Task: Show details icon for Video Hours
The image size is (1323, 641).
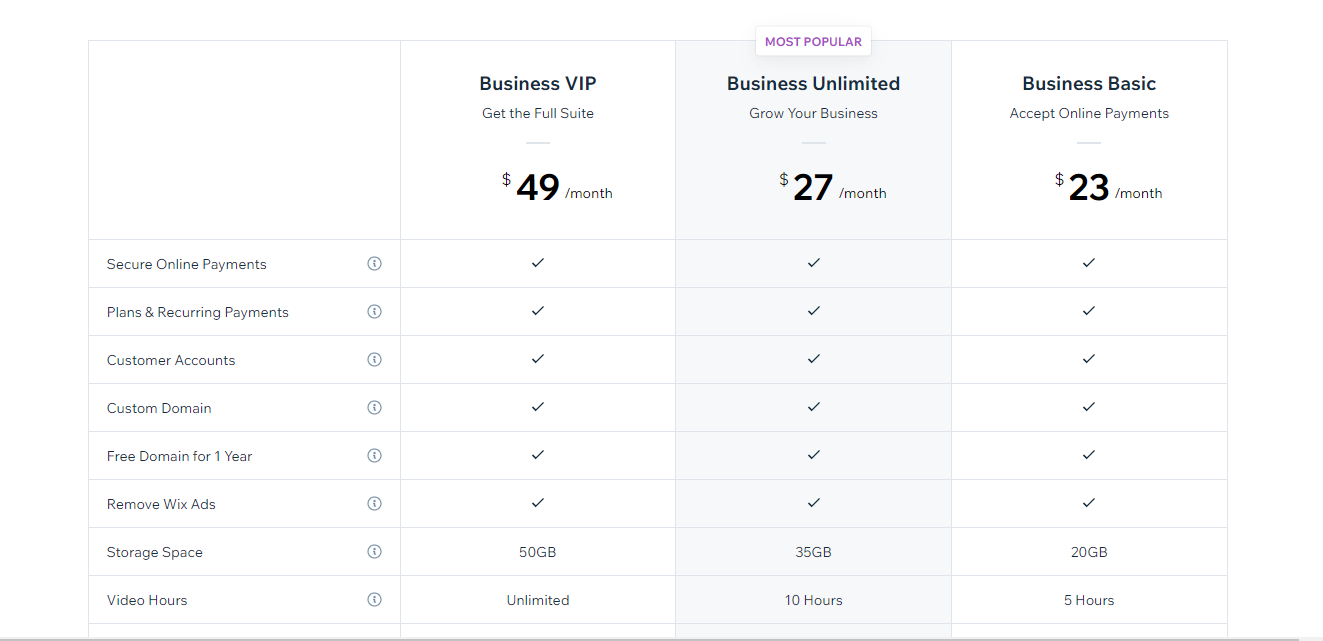Action: (374, 600)
